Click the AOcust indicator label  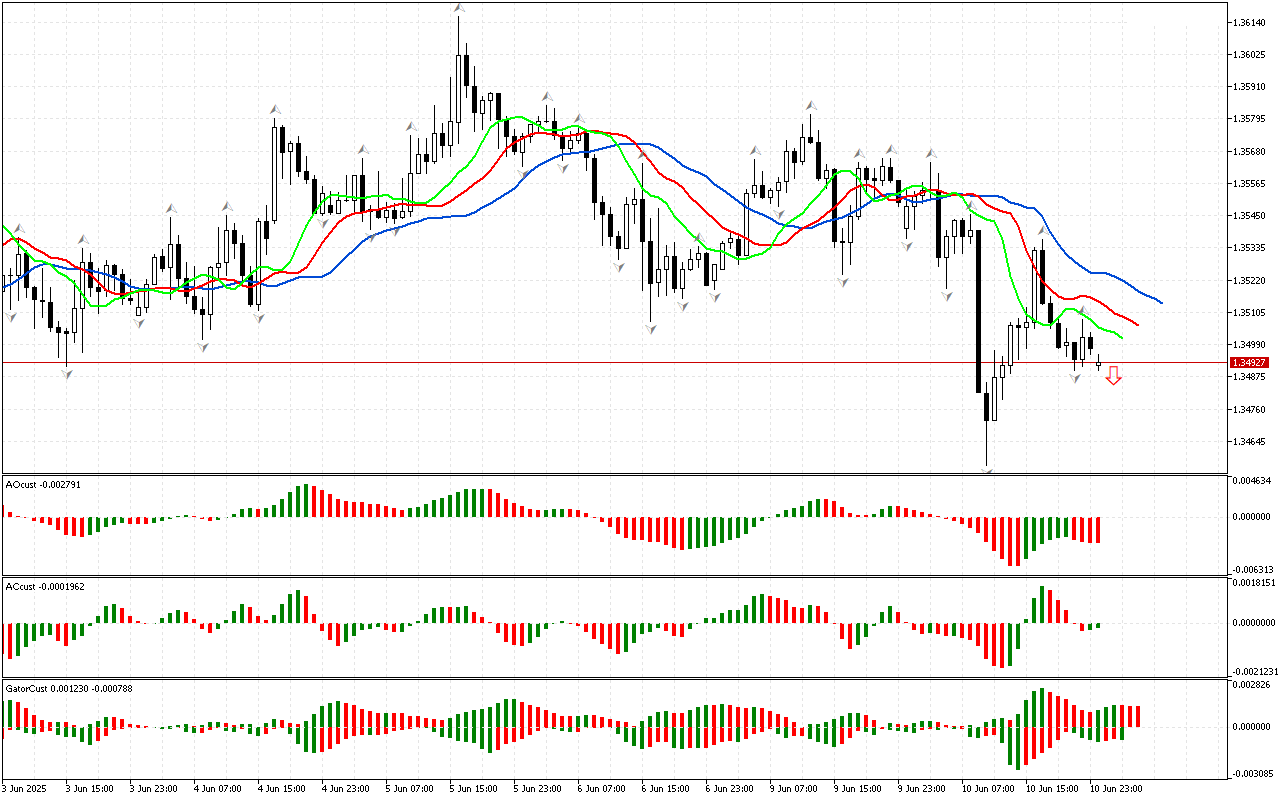pos(42,484)
